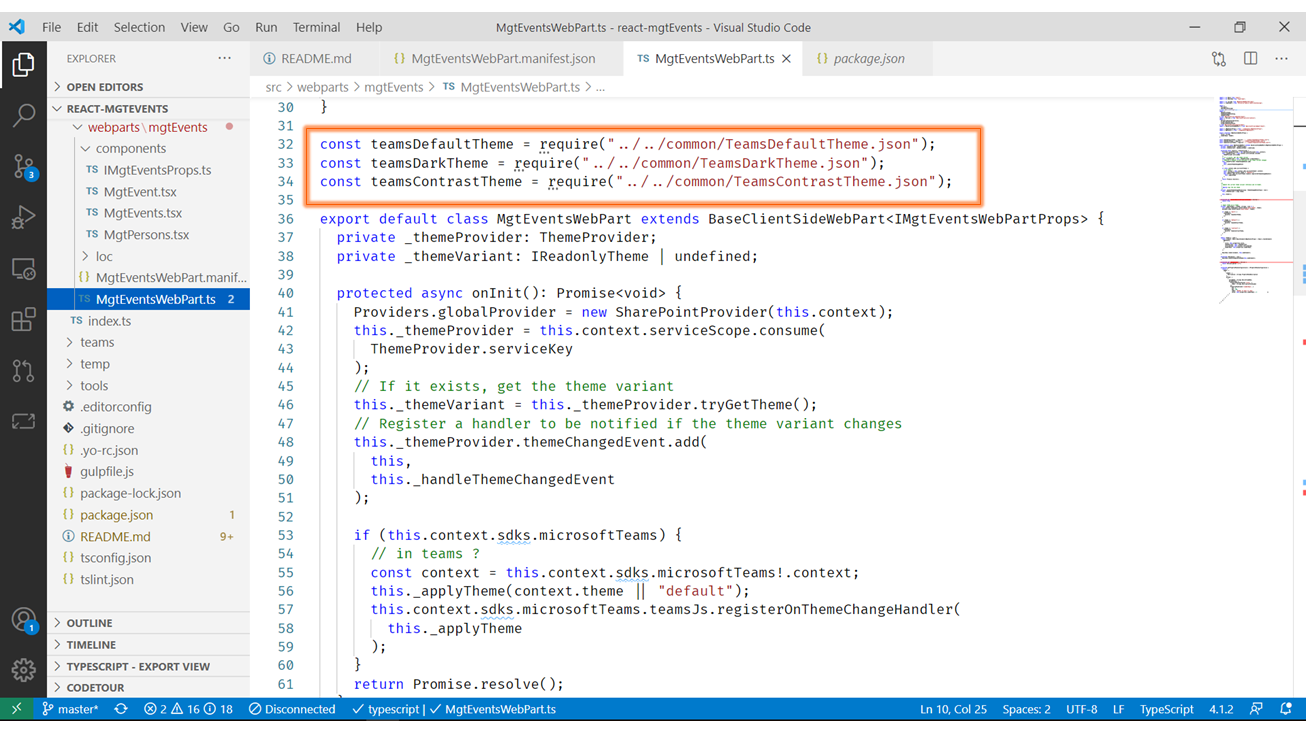Click the Split Editor Right icon
Viewport: 1306px width, 734px height.
[x=1250, y=59]
